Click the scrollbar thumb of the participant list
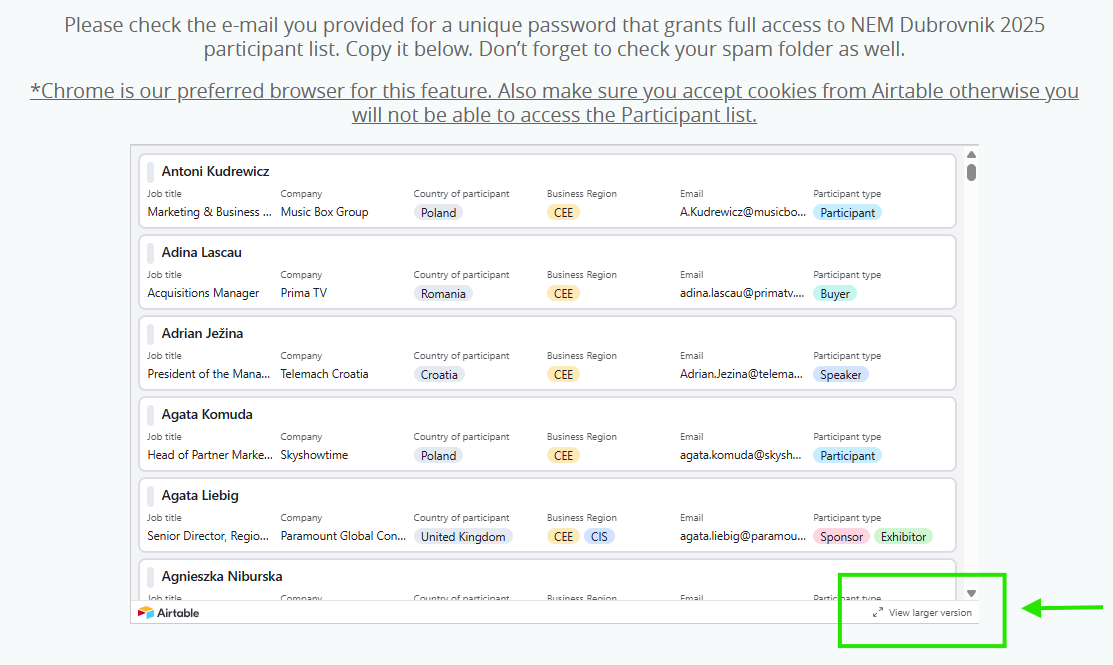Image resolution: width=1113 pixels, height=665 pixels. pyautogui.click(x=972, y=172)
